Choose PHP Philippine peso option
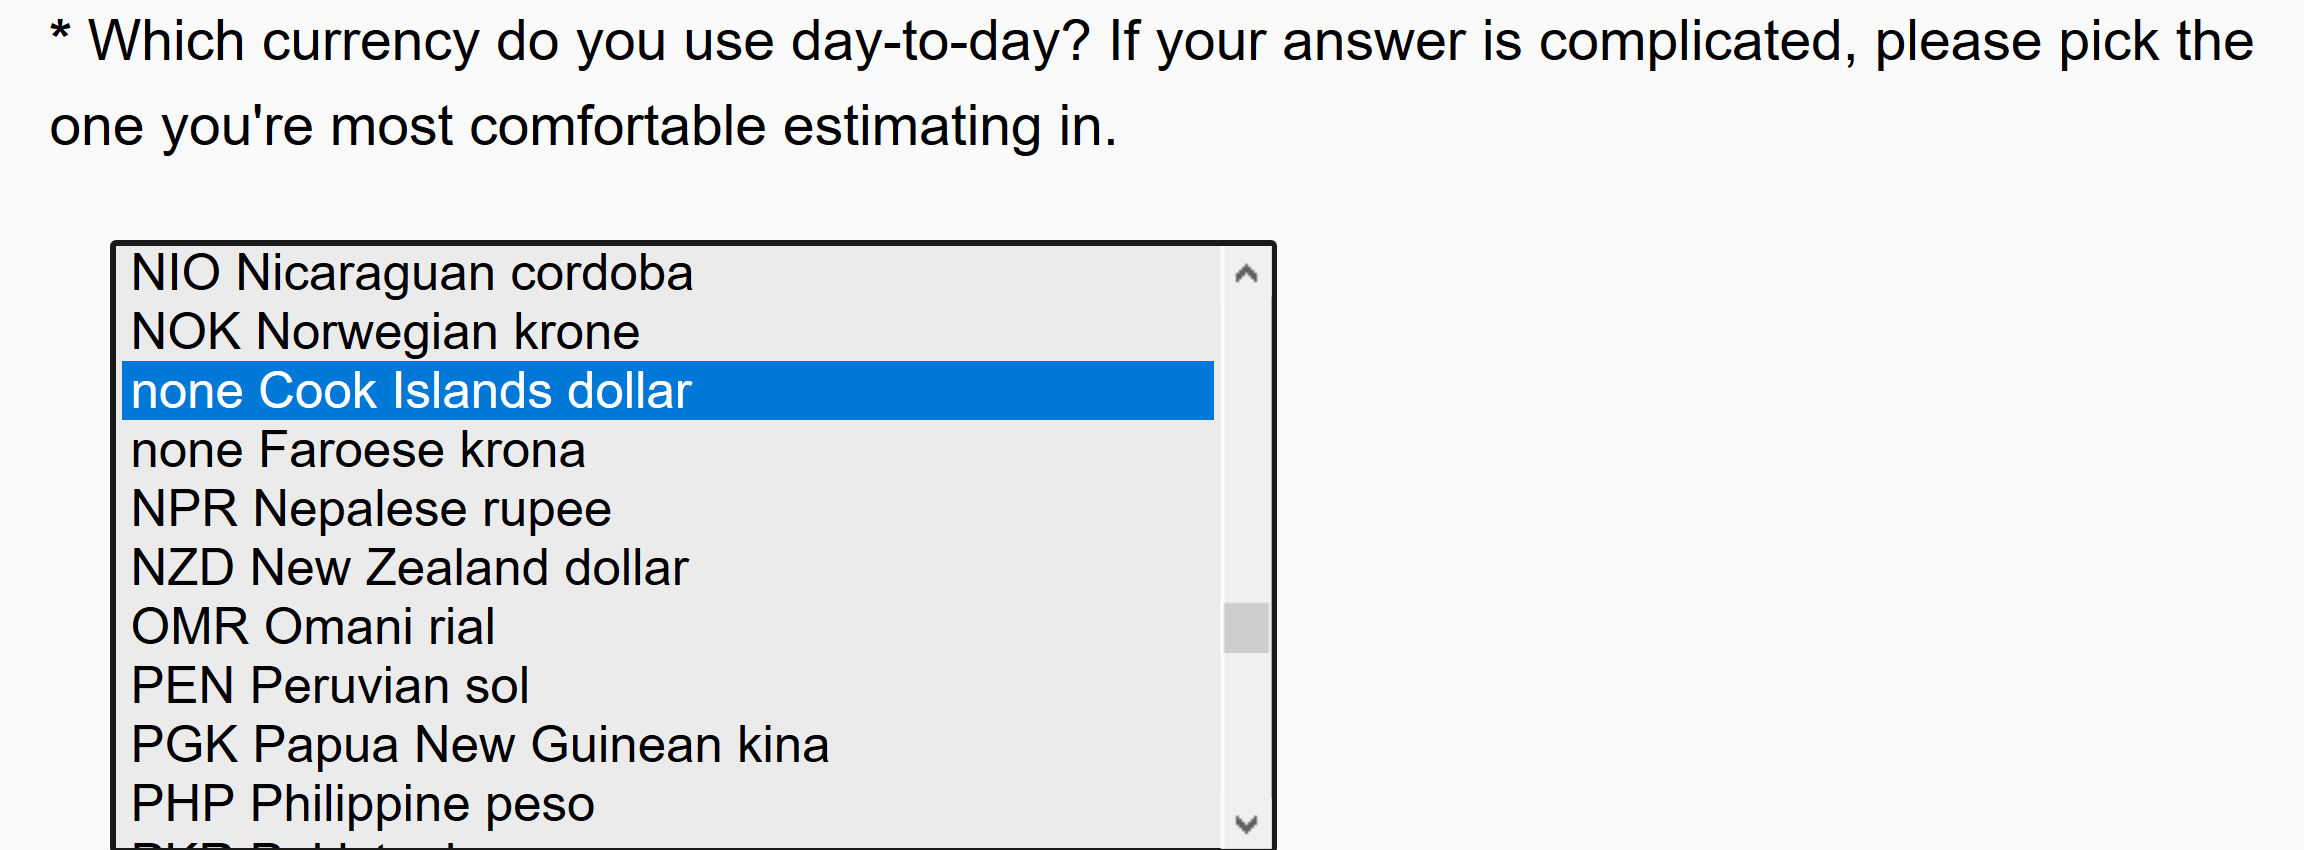Image resolution: width=2304 pixels, height=850 pixels. 667,804
